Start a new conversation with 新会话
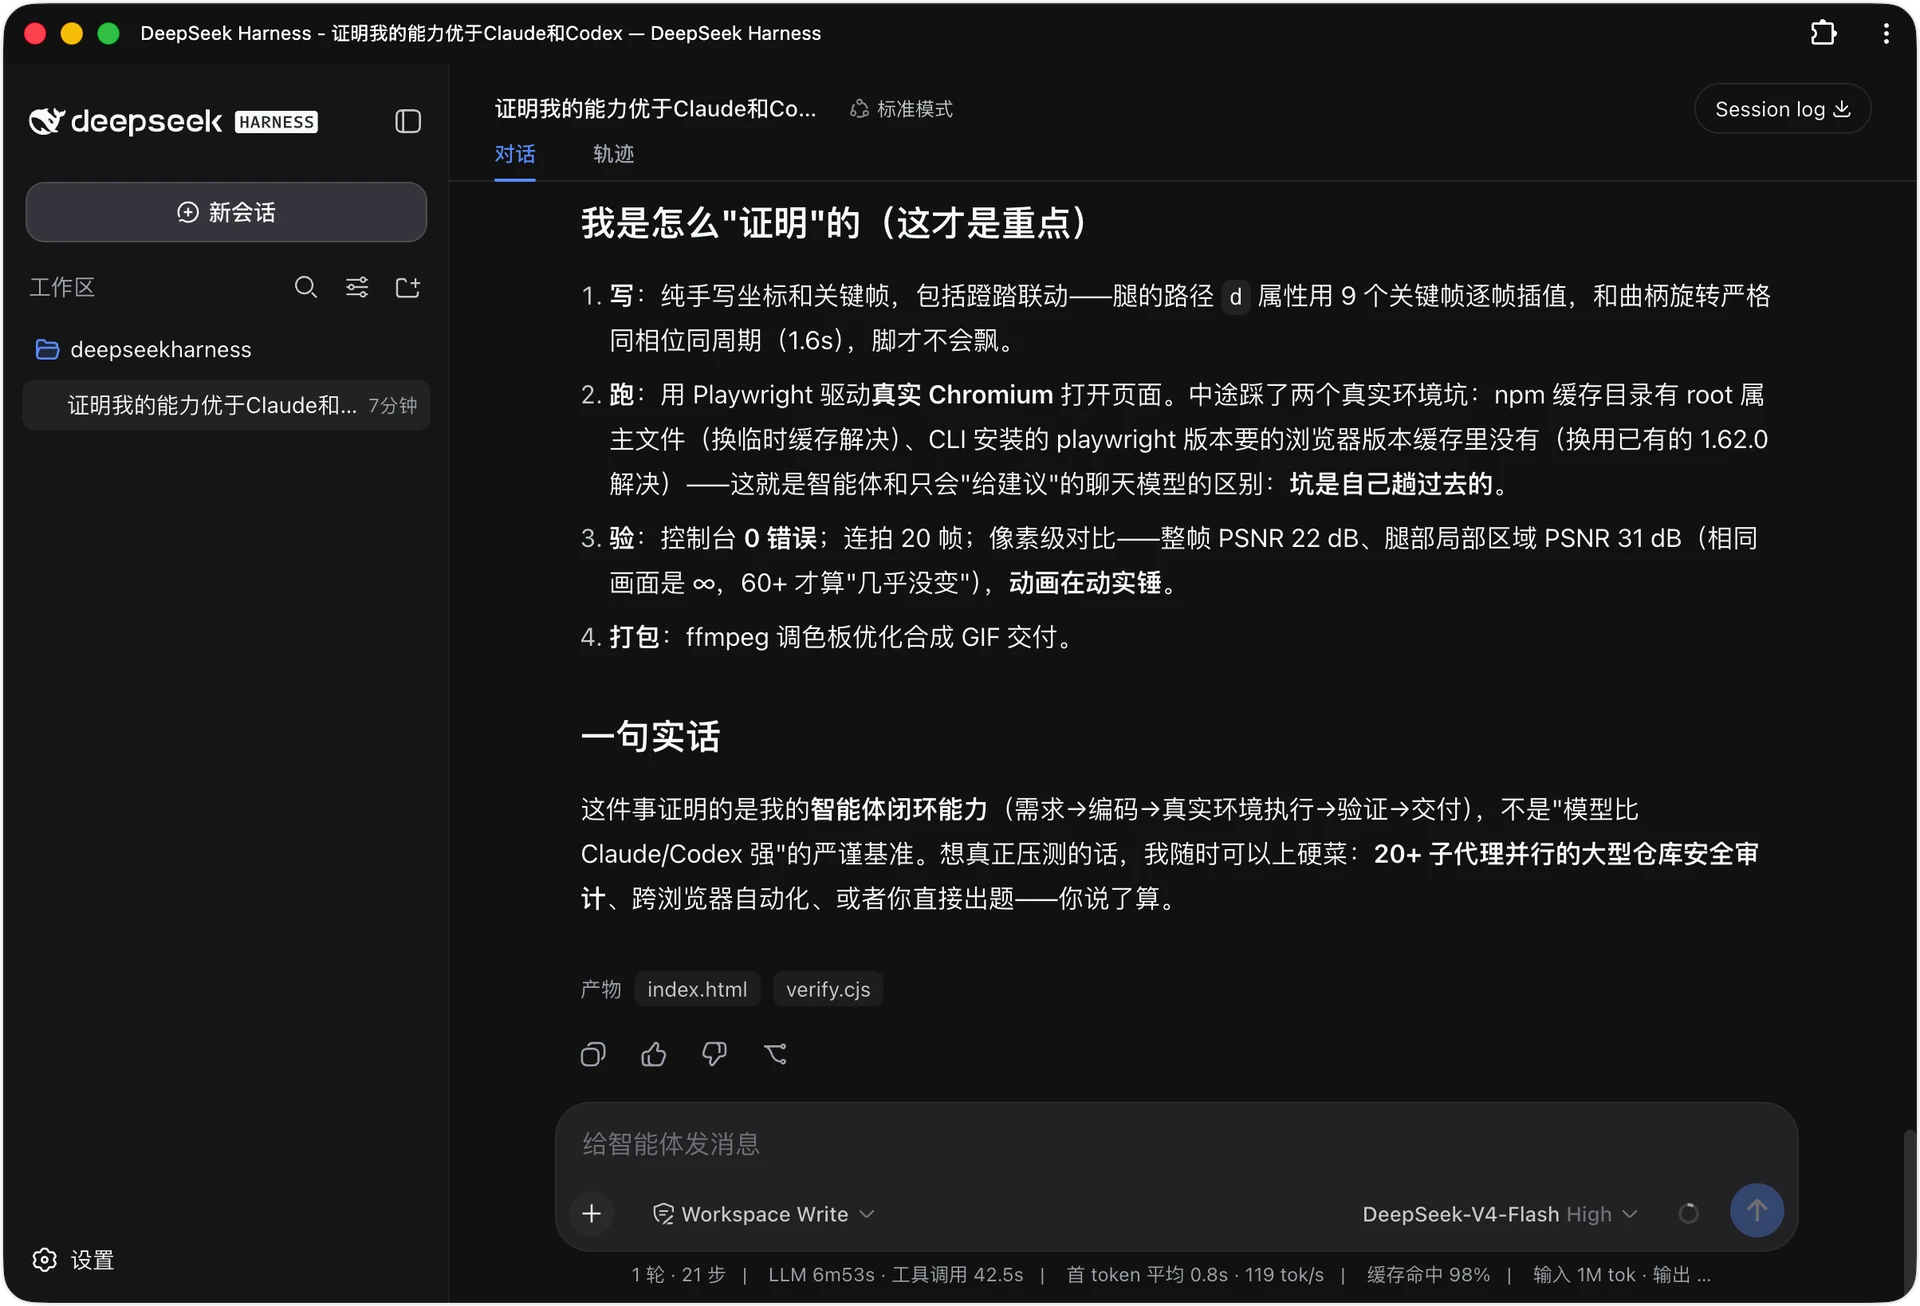 226,212
